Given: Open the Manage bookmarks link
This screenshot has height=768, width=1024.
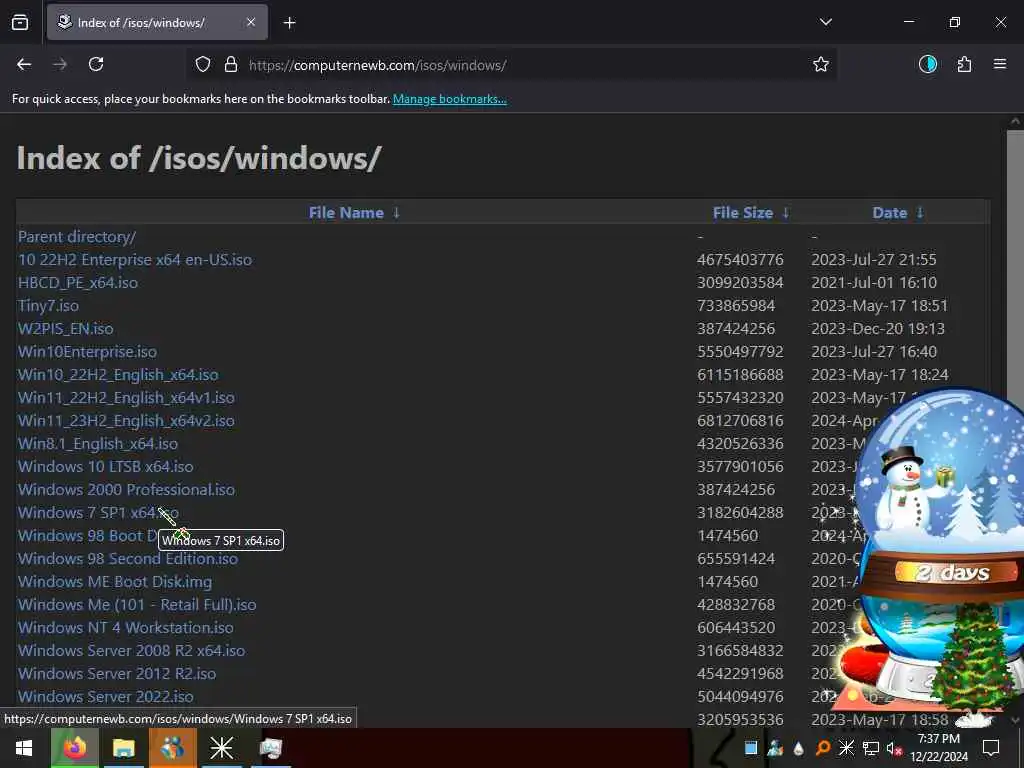Looking at the screenshot, I should pos(449,99).
